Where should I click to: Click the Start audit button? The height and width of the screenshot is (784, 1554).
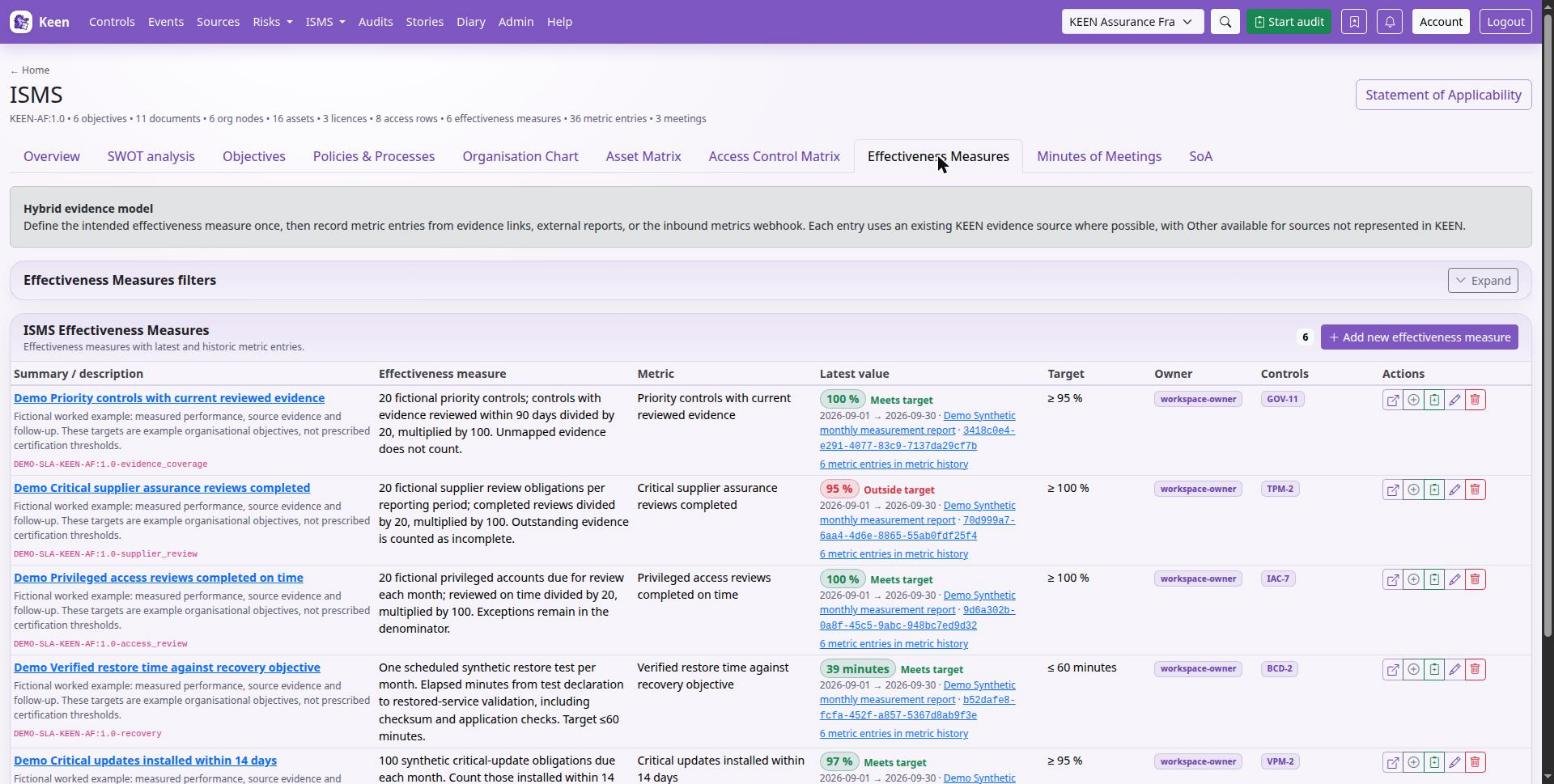(1288, 22)
